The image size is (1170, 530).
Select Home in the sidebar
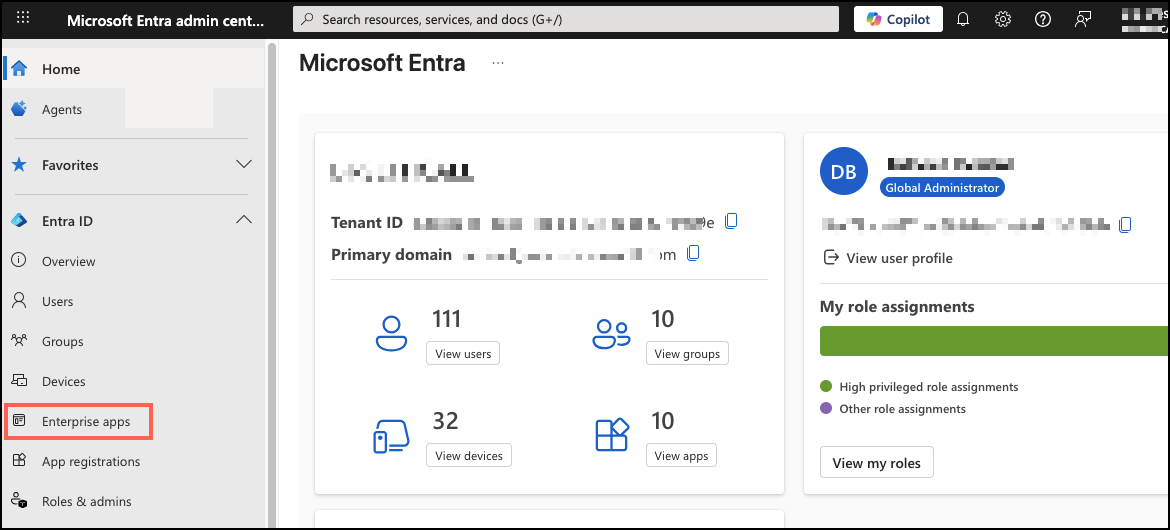pos(134,69)
